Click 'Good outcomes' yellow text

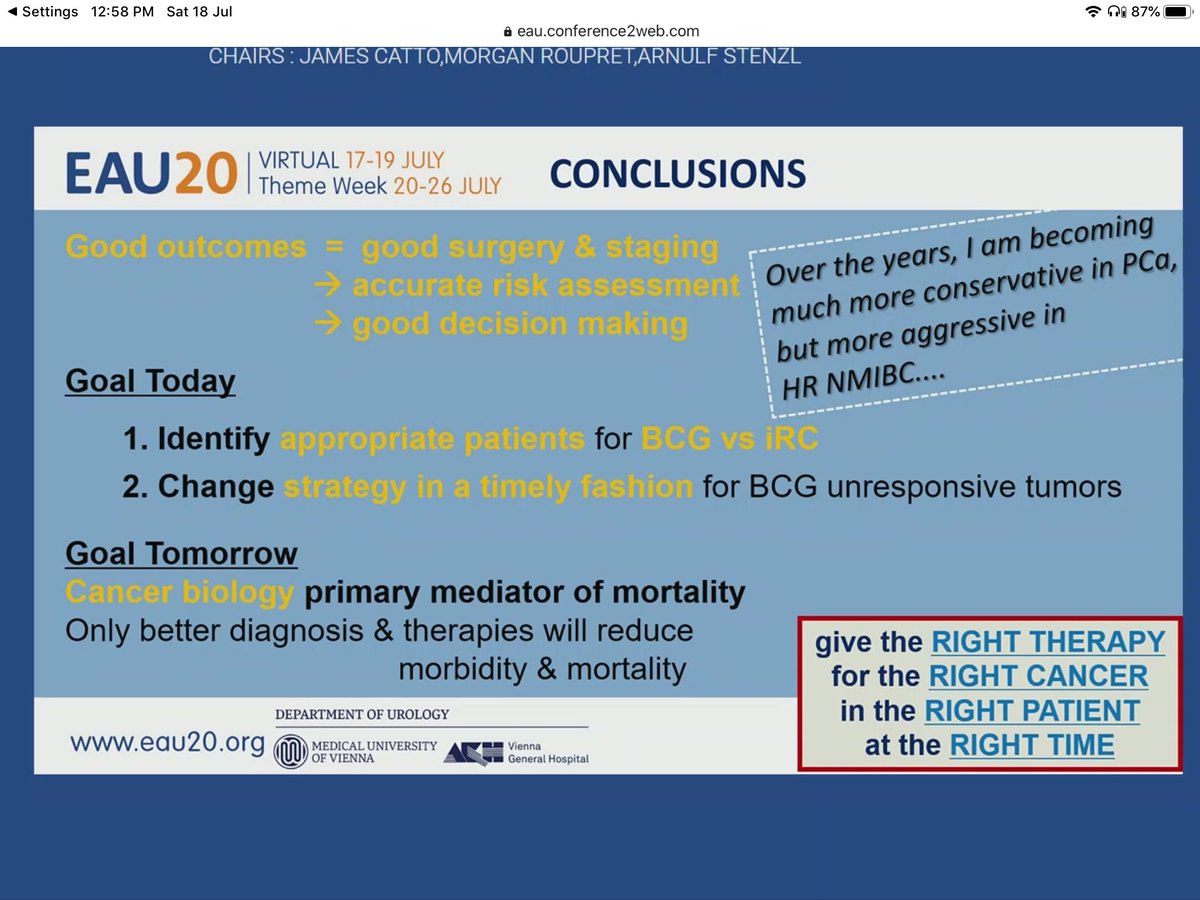tap(186, 247)
